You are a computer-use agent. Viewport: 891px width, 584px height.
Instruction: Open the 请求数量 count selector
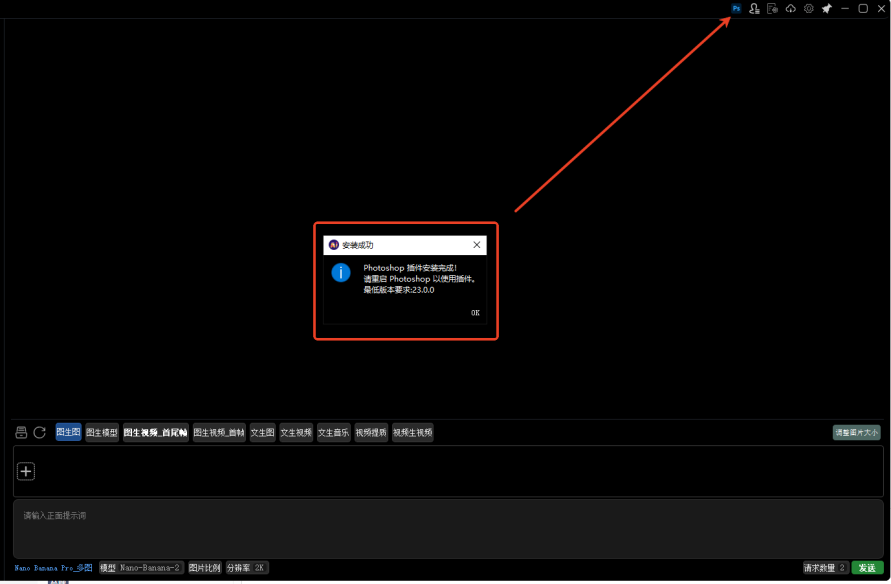pyautogui.click(x=826, y=568)
